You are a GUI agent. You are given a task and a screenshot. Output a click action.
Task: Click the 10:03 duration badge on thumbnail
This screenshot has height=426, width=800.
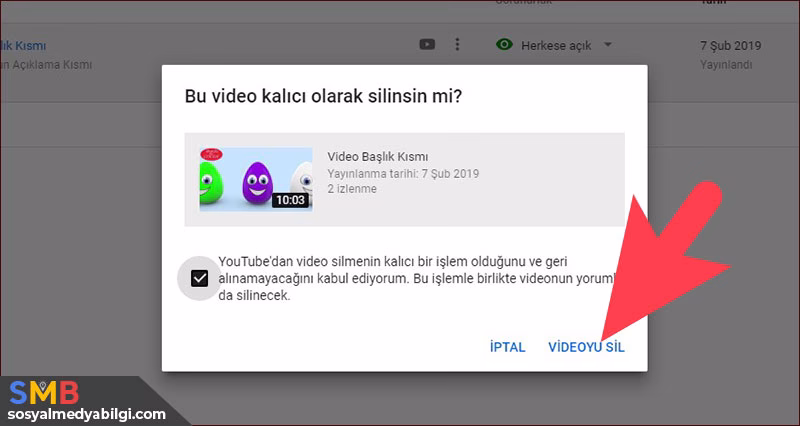point(290,200)
